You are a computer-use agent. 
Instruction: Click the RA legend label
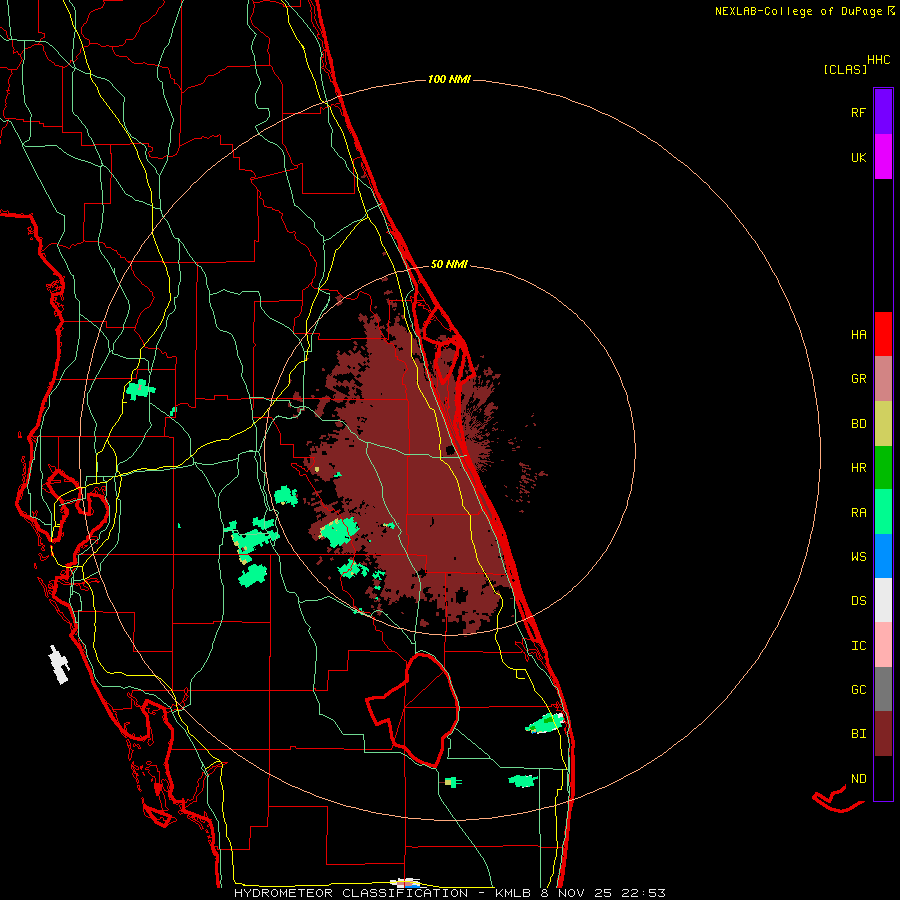point(858,513)
